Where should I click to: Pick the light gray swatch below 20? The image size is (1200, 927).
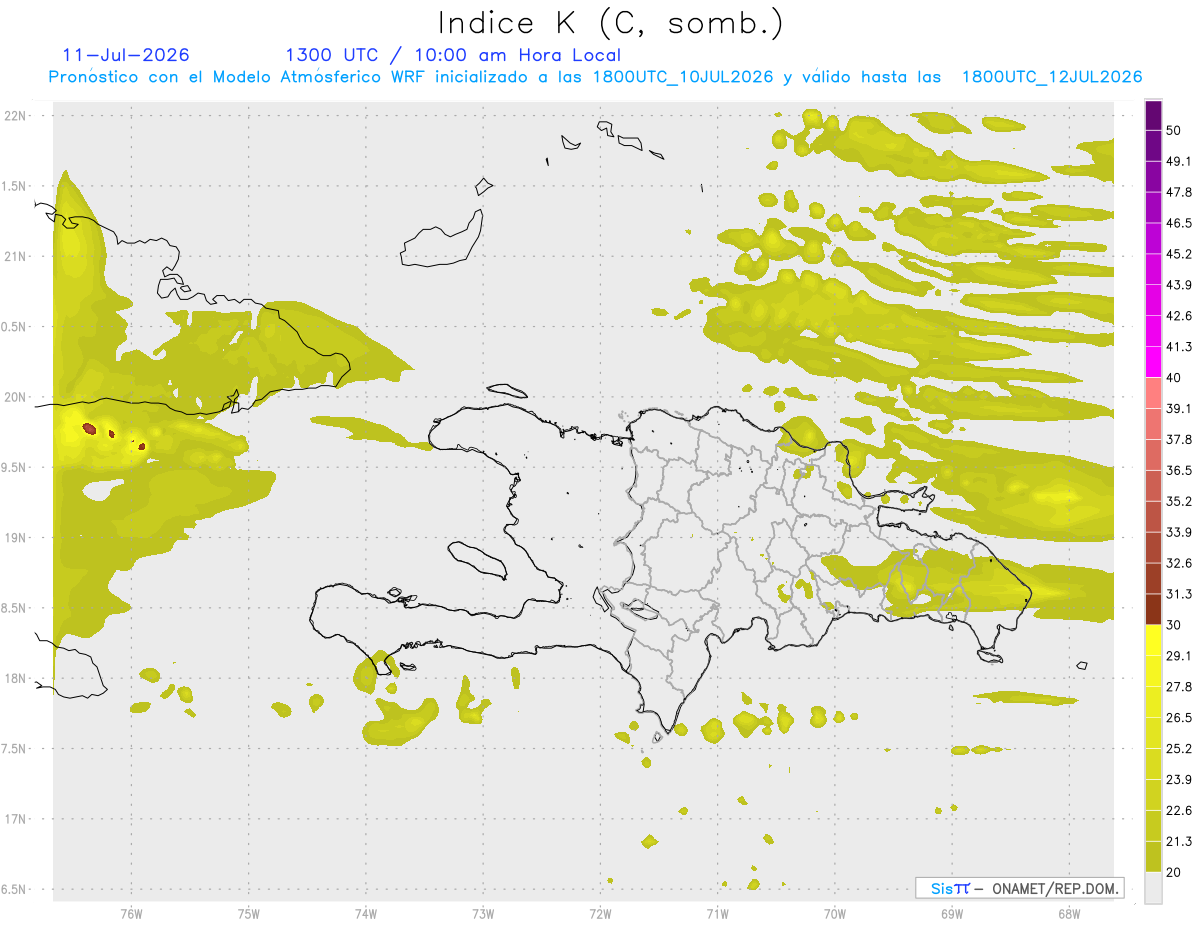pos(1153,888)
